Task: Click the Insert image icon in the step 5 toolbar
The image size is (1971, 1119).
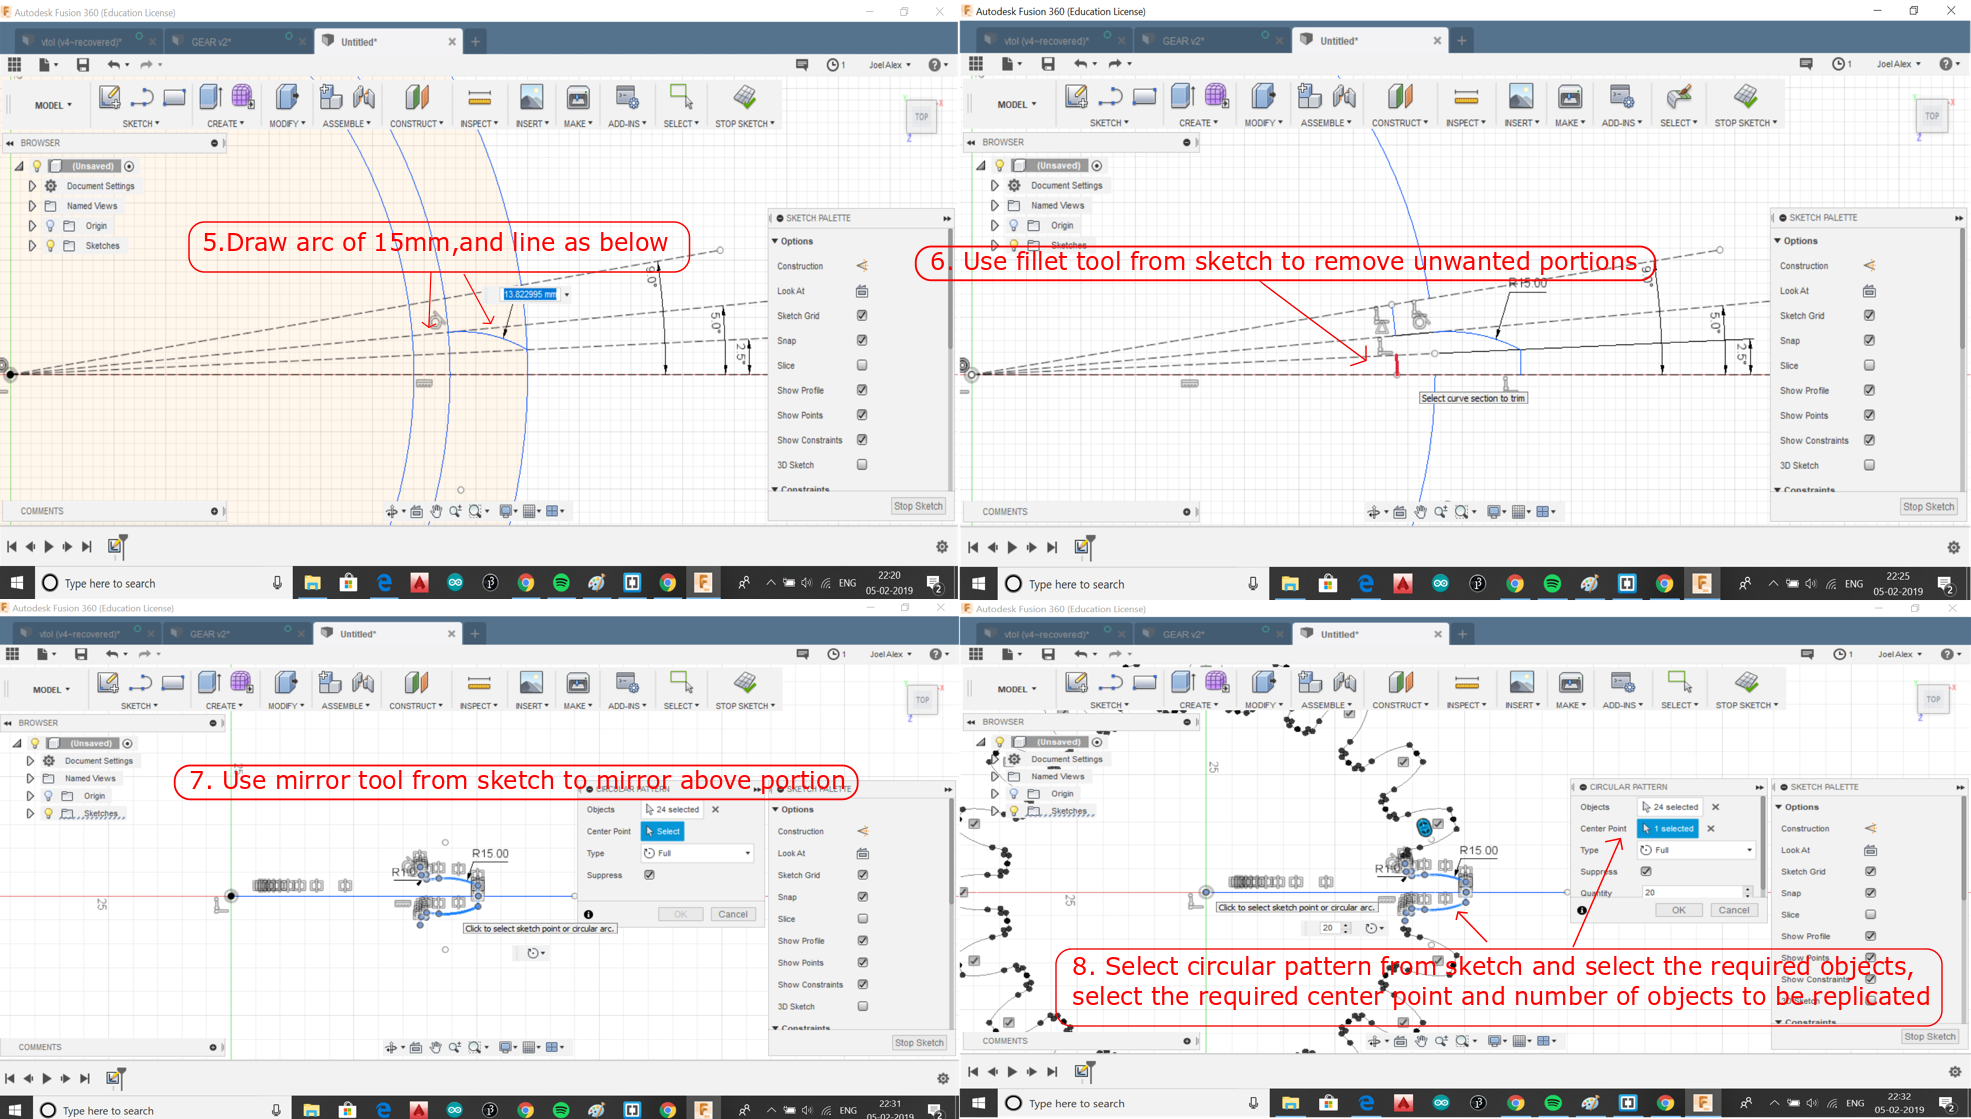Action: 531,98
